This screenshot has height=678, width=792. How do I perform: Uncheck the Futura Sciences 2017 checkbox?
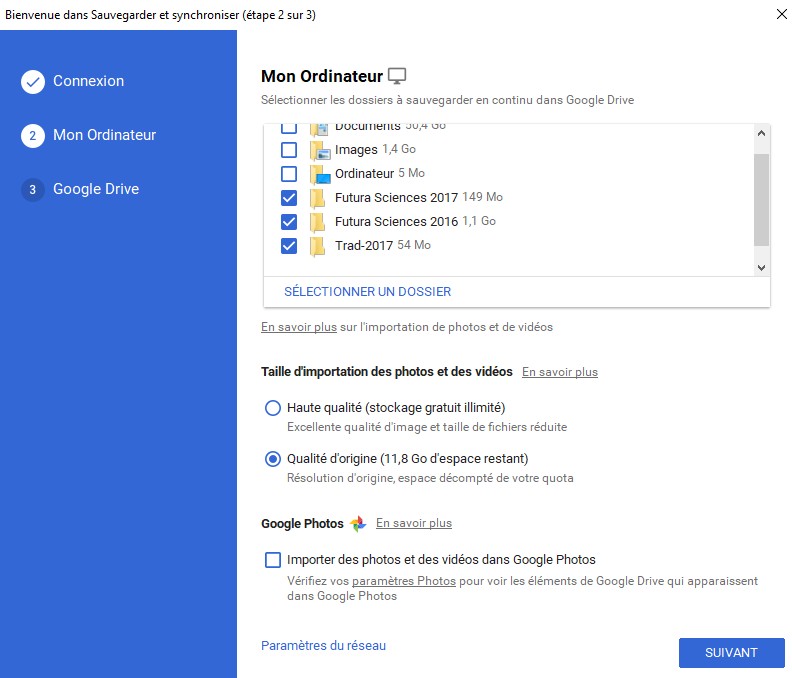point(289,198)
